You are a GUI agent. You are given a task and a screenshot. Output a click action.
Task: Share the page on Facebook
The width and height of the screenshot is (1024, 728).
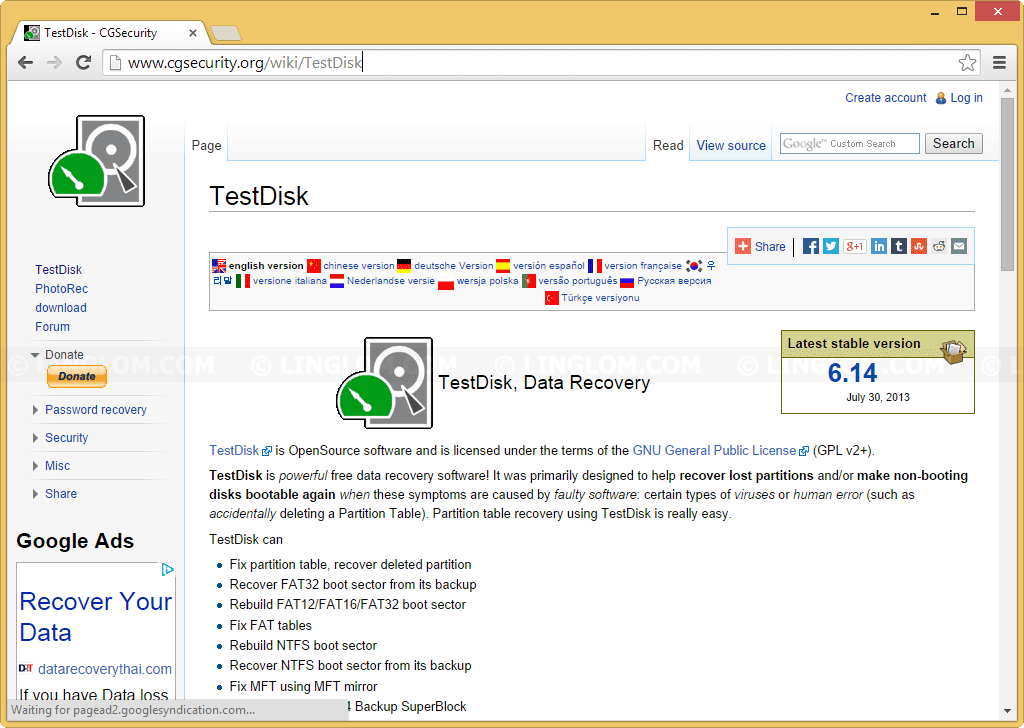click(x=810, y=246)
